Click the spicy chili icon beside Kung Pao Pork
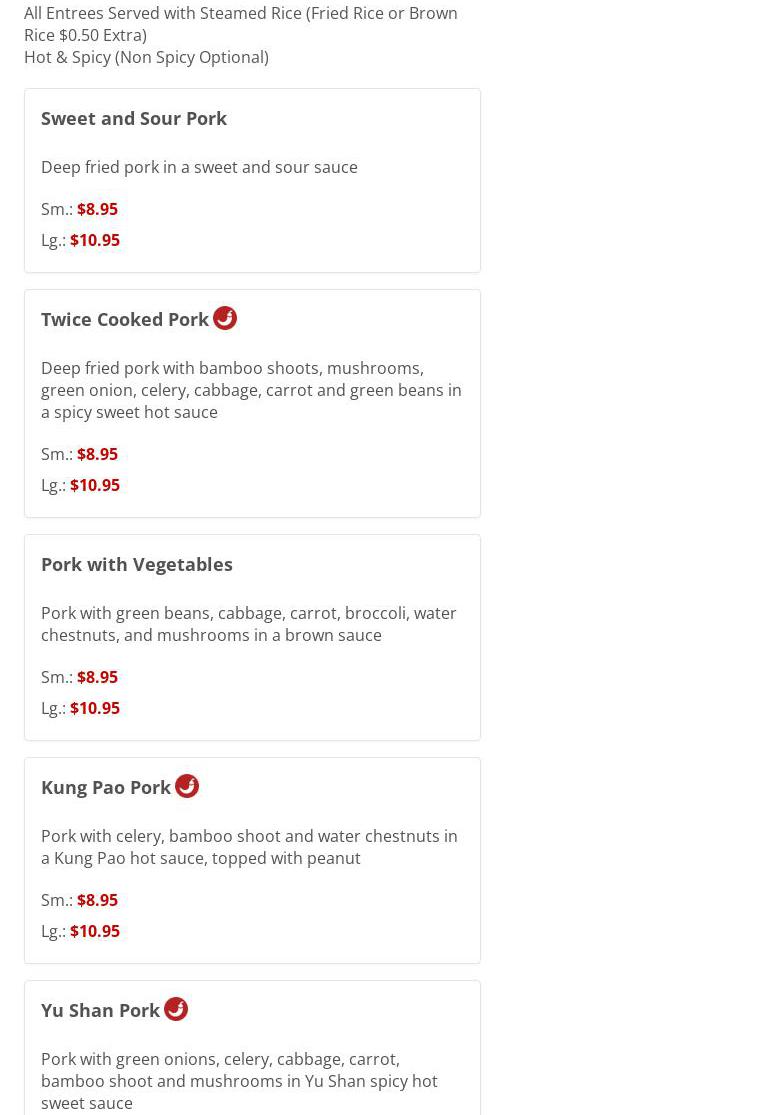Viewport: 770px width, 1115px height. tap(187, 786)
